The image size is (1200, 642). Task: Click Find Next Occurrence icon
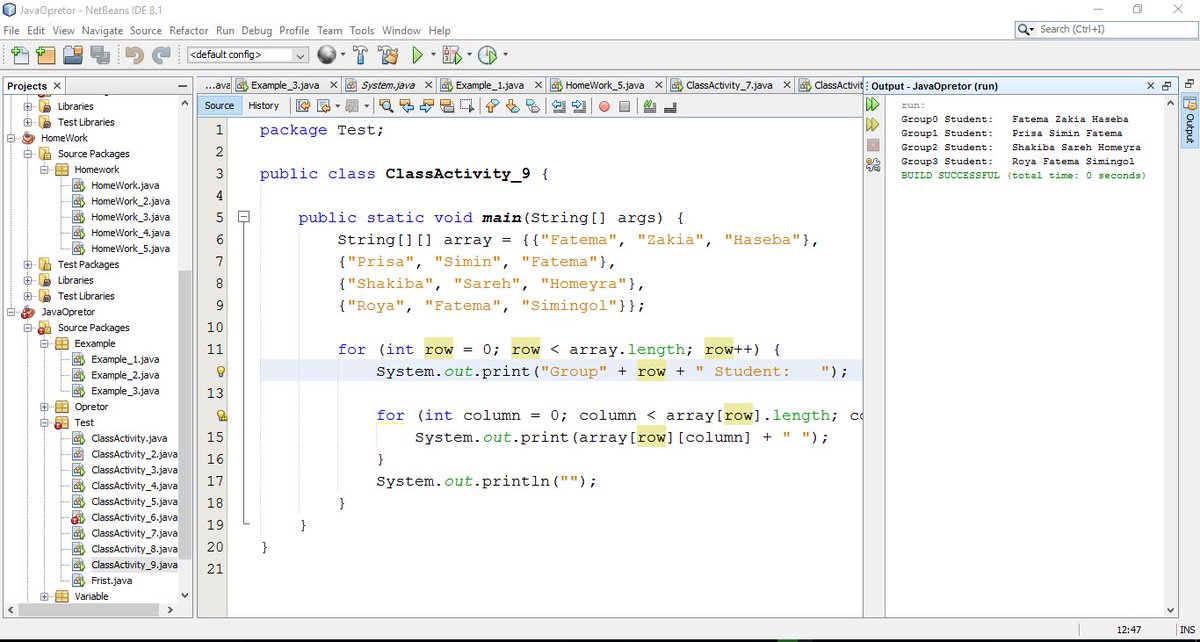click(x=428, y=106)
